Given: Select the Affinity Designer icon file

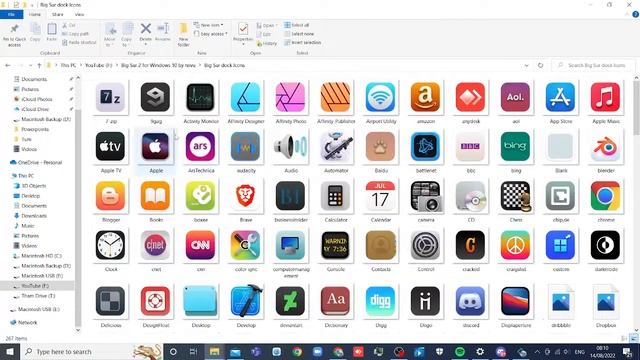Looking at the screenshot, I should 245,102.
